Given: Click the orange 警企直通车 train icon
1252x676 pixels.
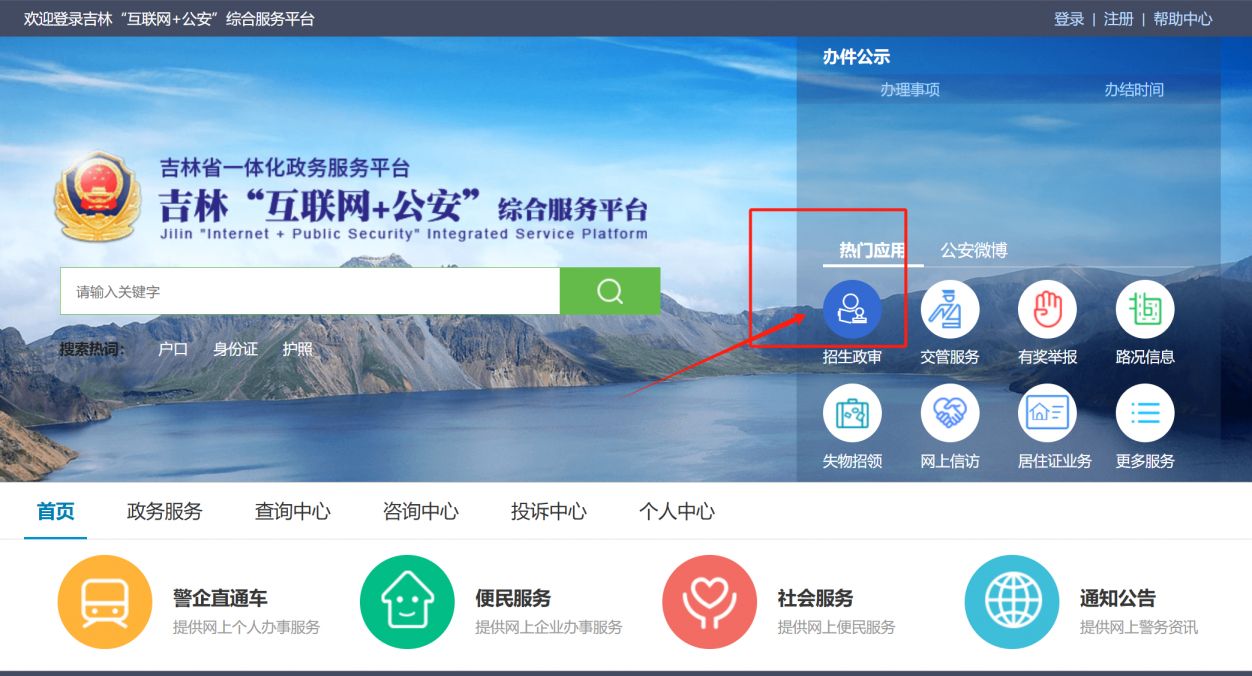Looking at the screenshot, I should (x=105, y=602).
